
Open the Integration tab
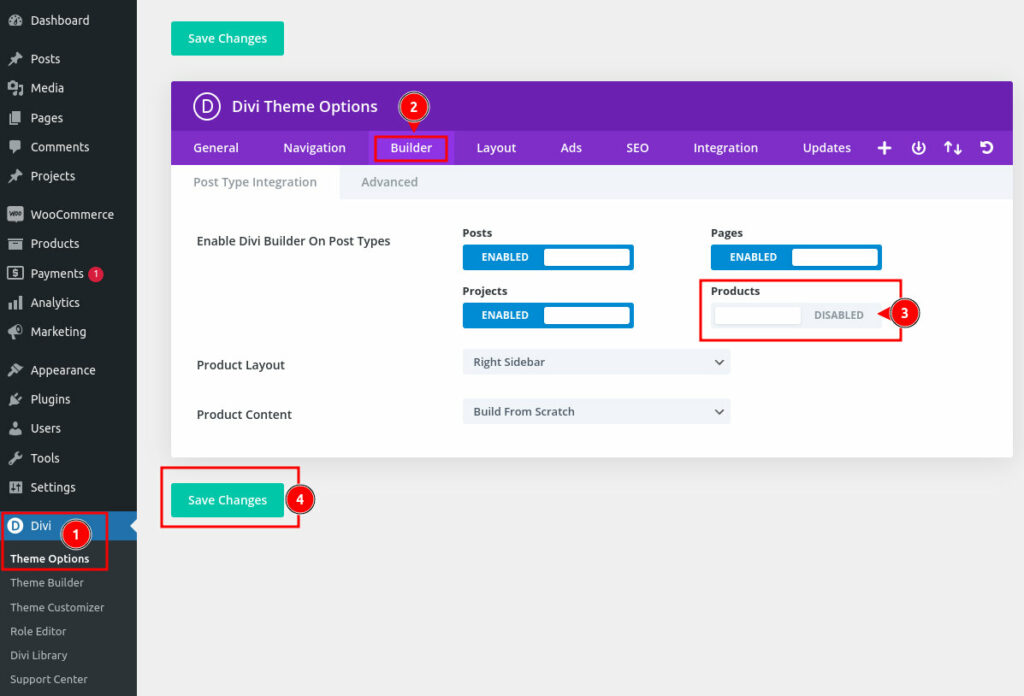tap(726, 148)
